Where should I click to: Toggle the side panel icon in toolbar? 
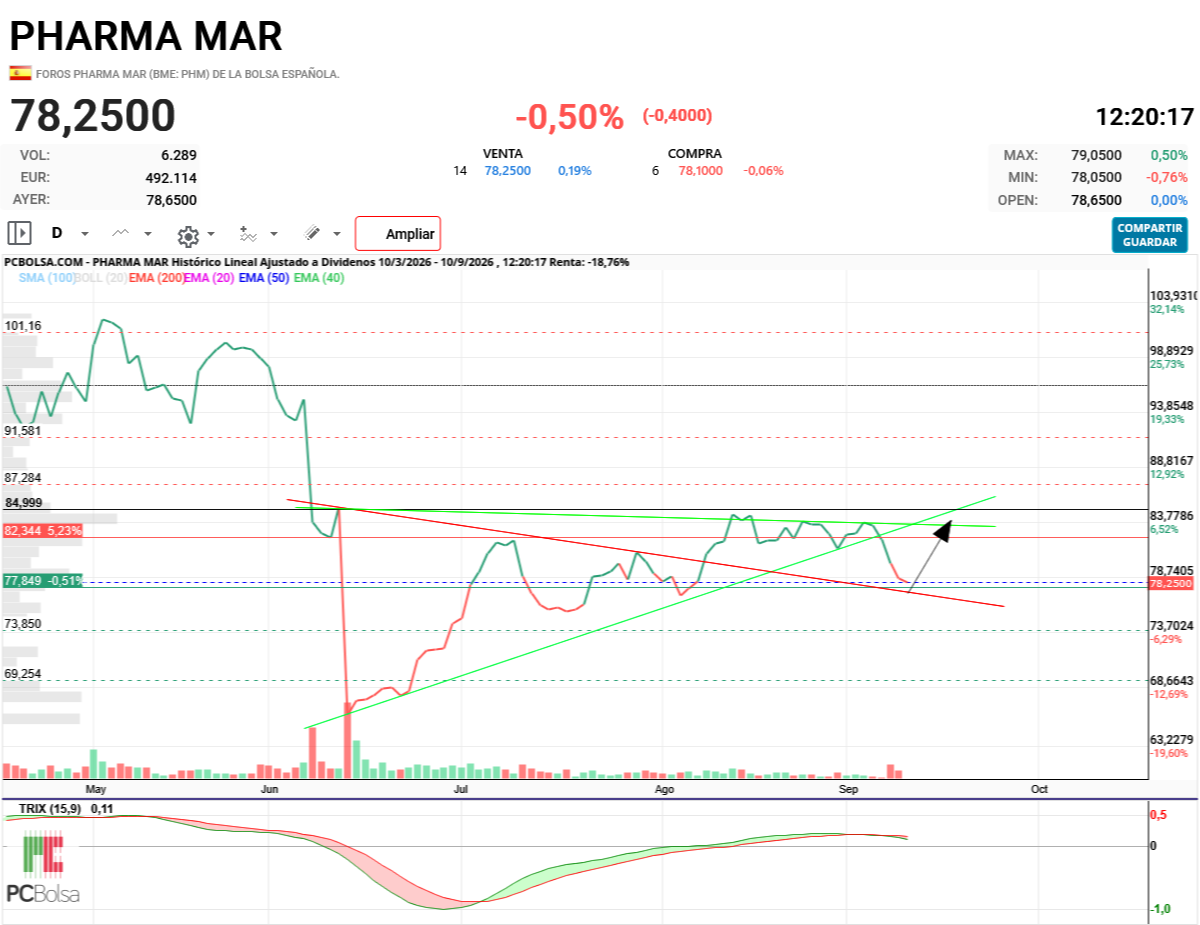pos(19,234)
